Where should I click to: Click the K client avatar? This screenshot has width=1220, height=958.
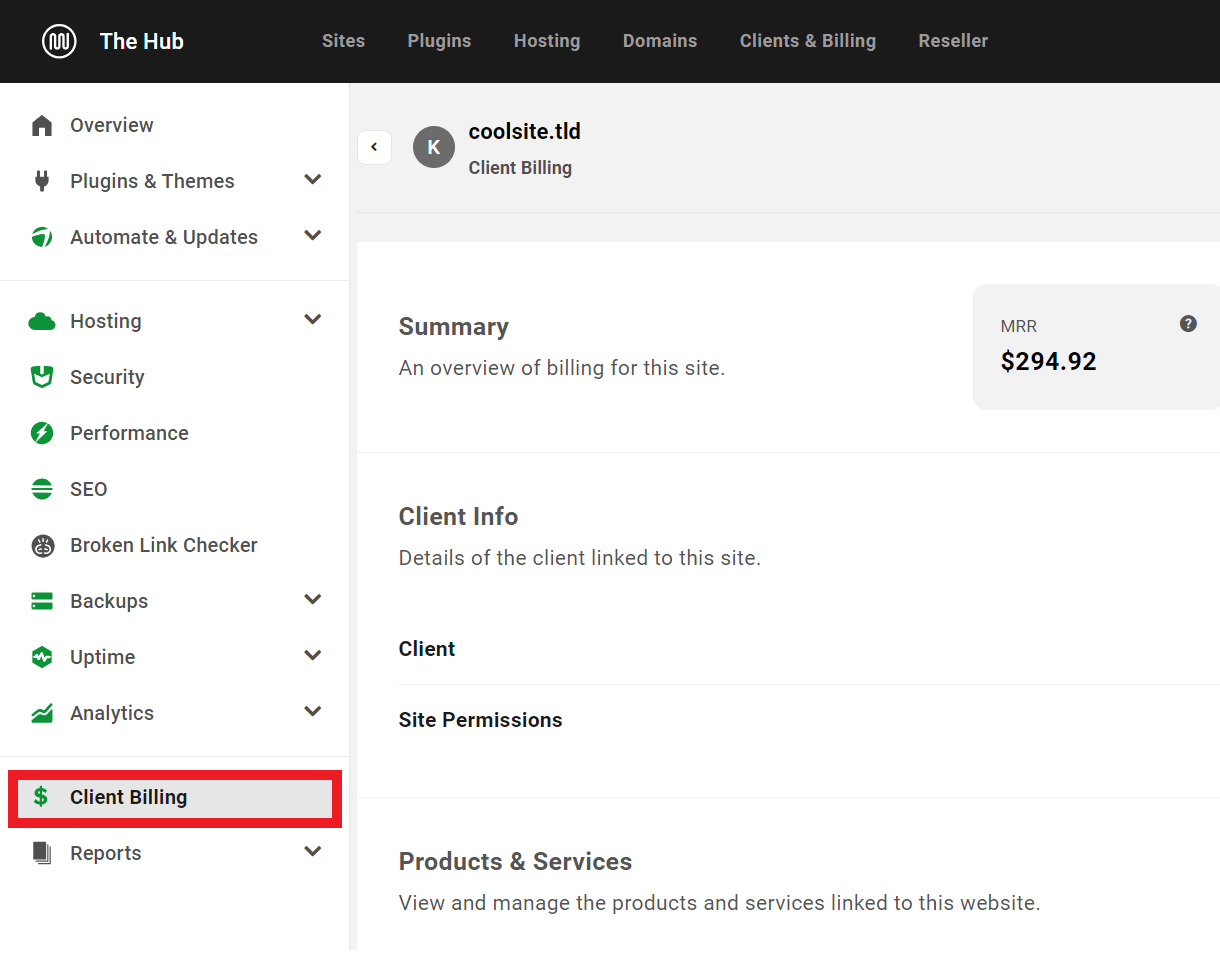433,147
